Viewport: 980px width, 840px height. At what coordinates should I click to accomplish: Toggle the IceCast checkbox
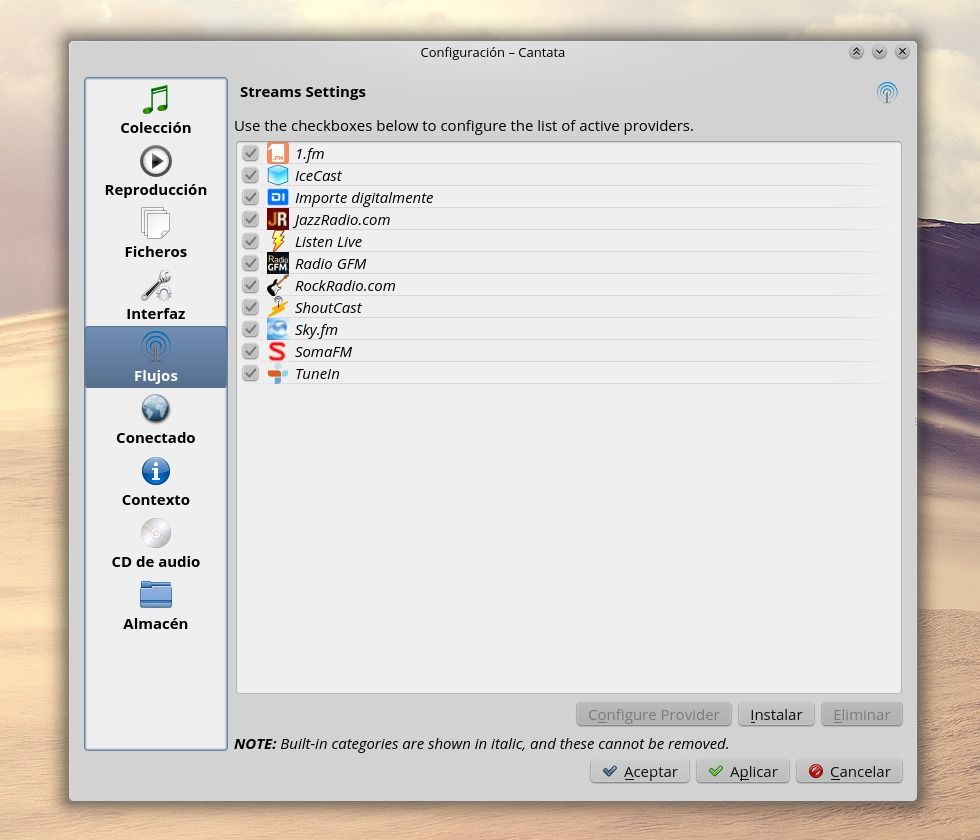(x=250, y=175)
